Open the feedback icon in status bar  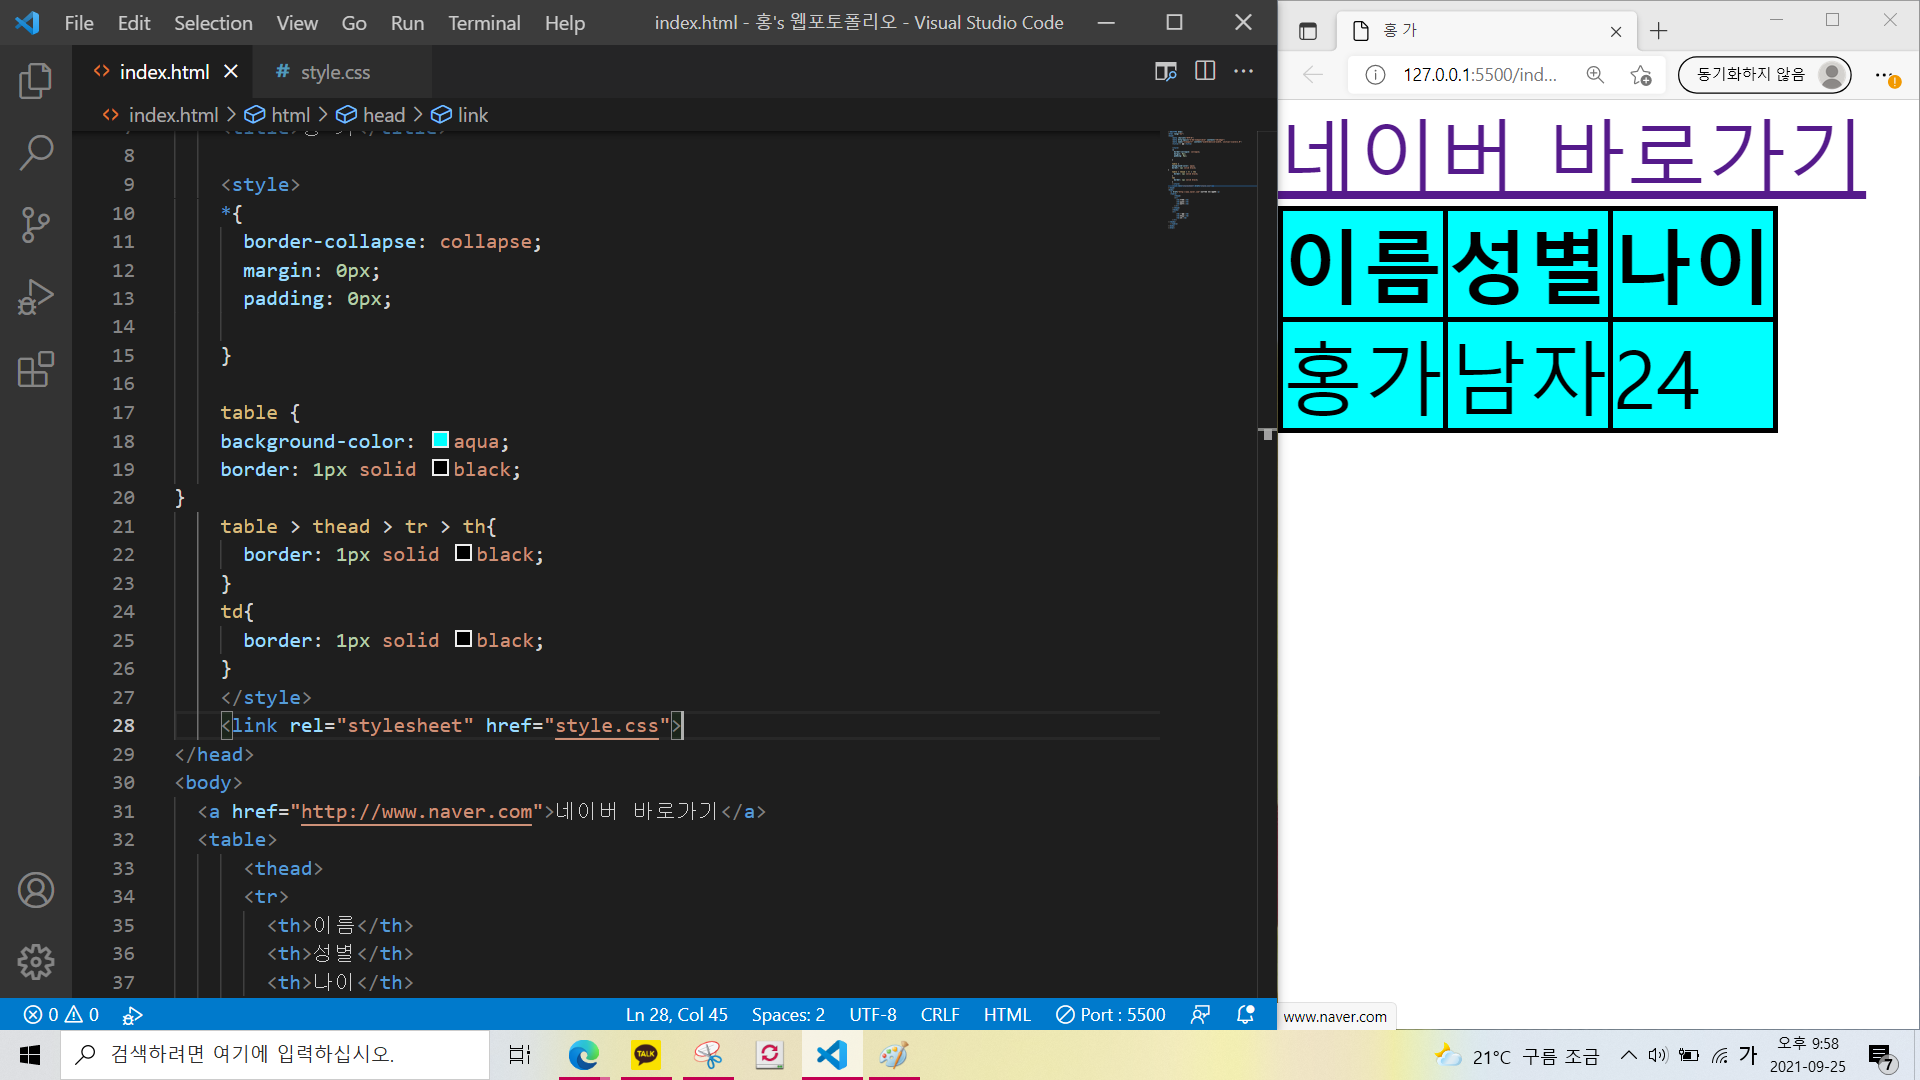(1201, 1014)
